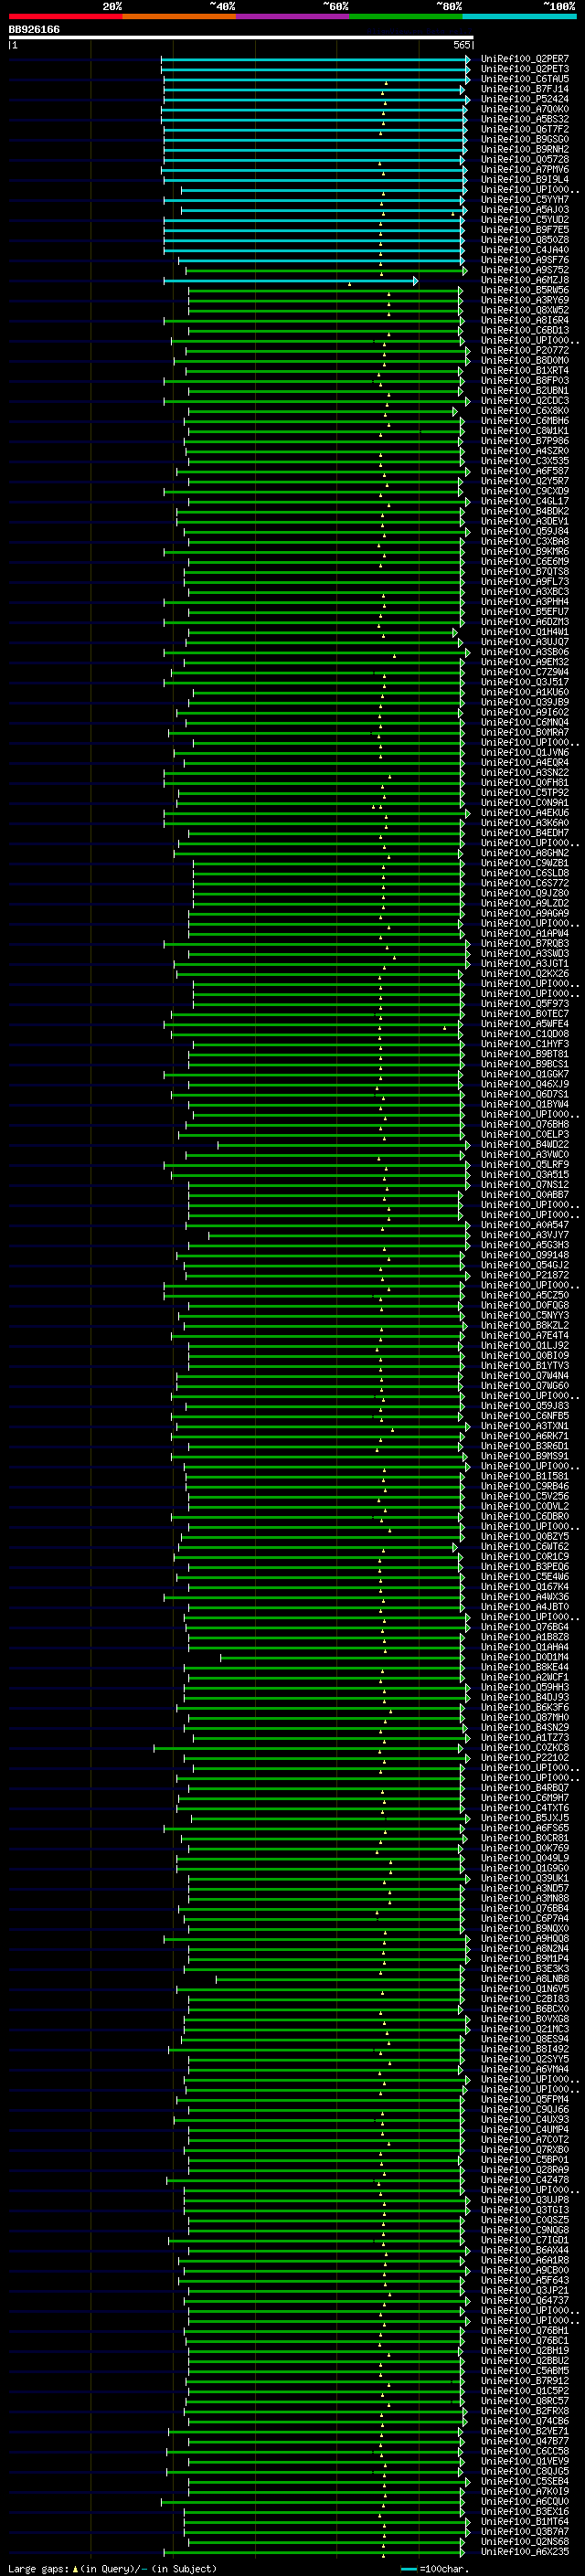
Task: Select hit label UniRef100_Q5F973
Action: [525, 1003]
